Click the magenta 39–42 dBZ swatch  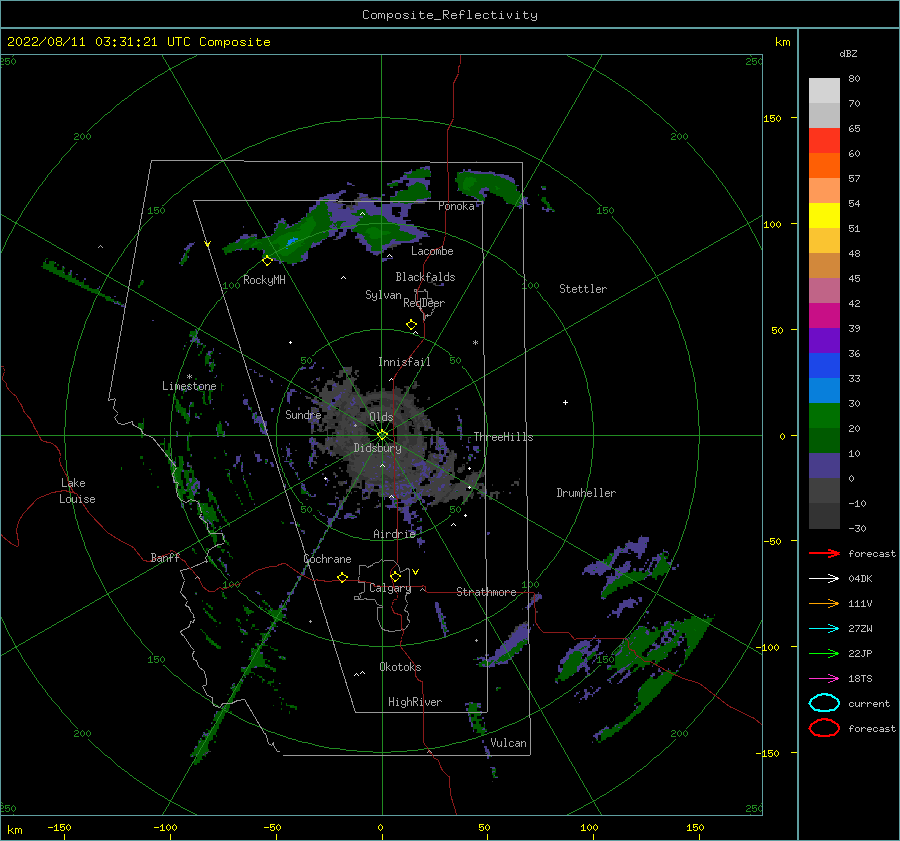[x=824, y=316]
